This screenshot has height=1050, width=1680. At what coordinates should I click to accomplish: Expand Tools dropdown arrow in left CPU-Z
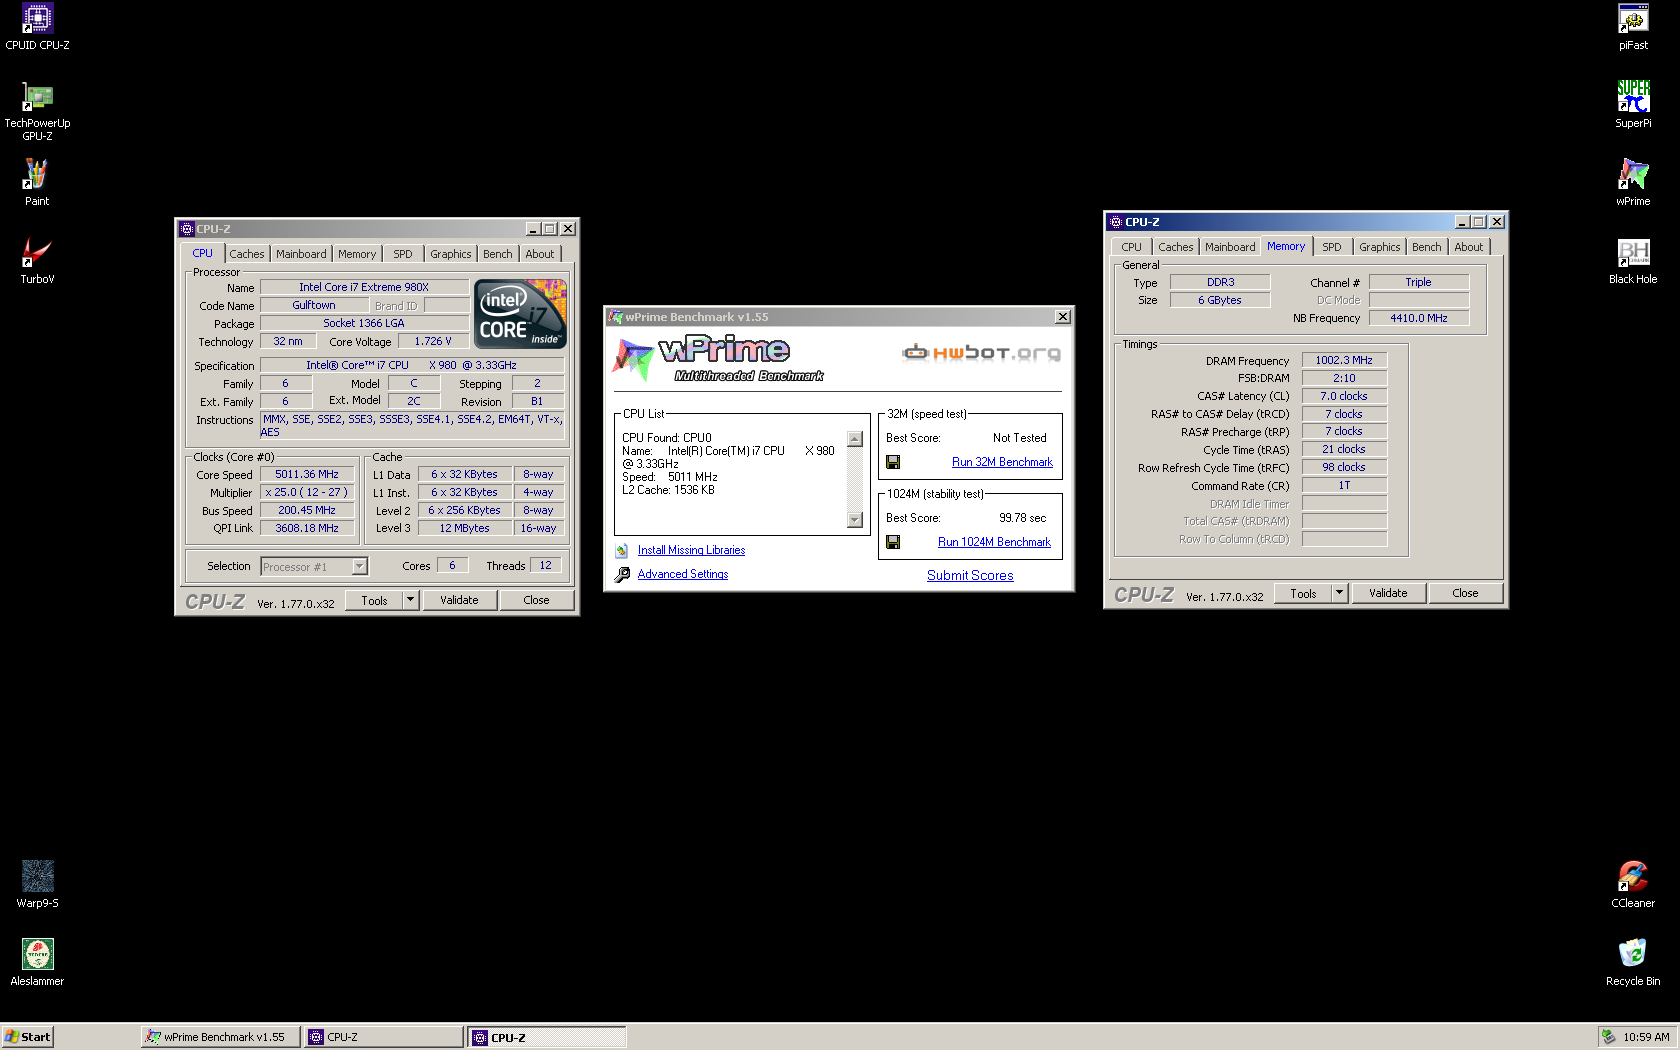coord(410,600)
